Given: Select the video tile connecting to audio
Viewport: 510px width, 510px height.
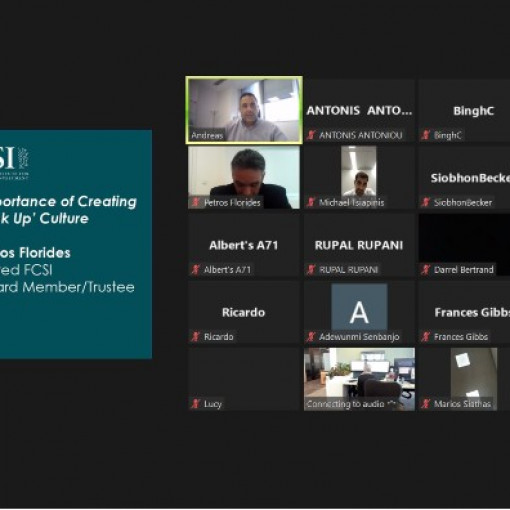Looking at the screenshot, I should (x=359, y=379).
